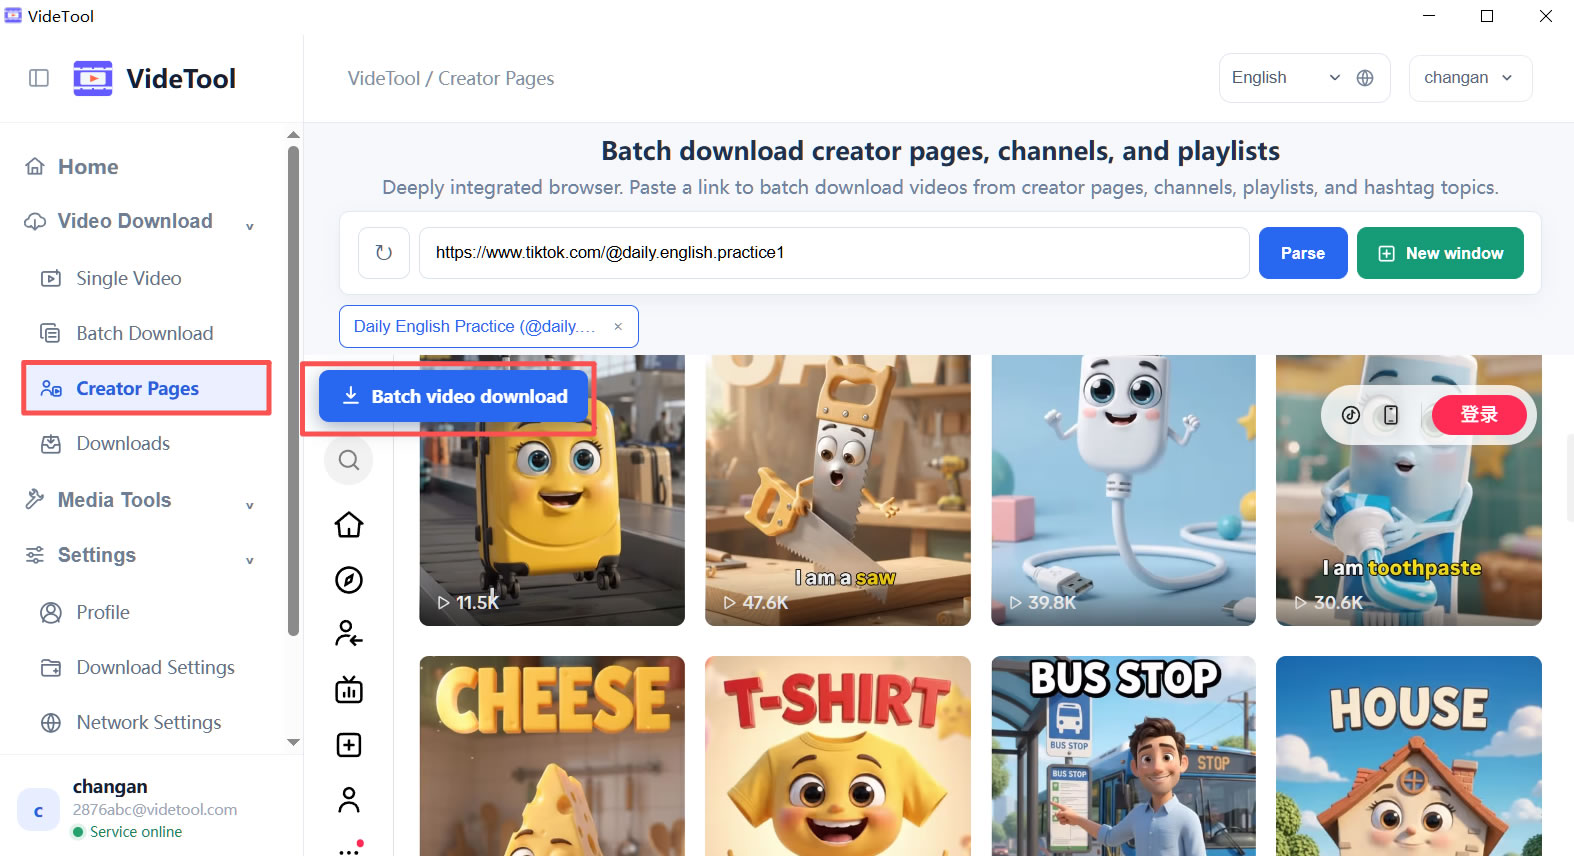Click the New window button
The image size is (1574, 856).
[1440, 253]
